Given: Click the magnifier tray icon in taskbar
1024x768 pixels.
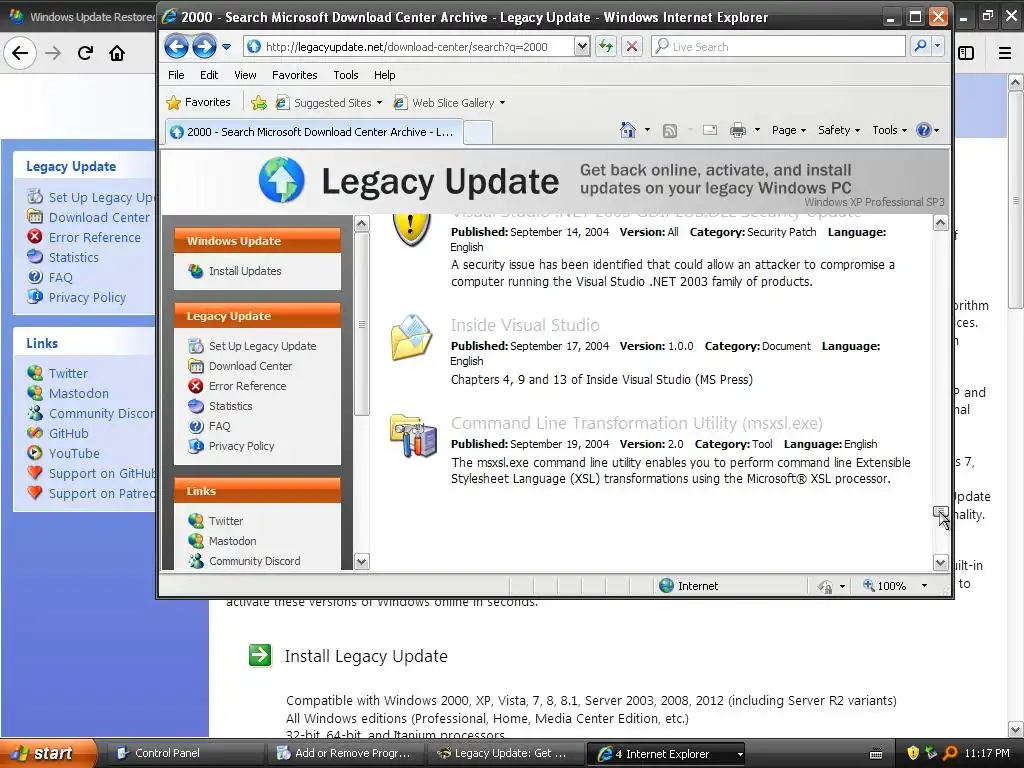Looking at the screenshot, I should [951, 753].
